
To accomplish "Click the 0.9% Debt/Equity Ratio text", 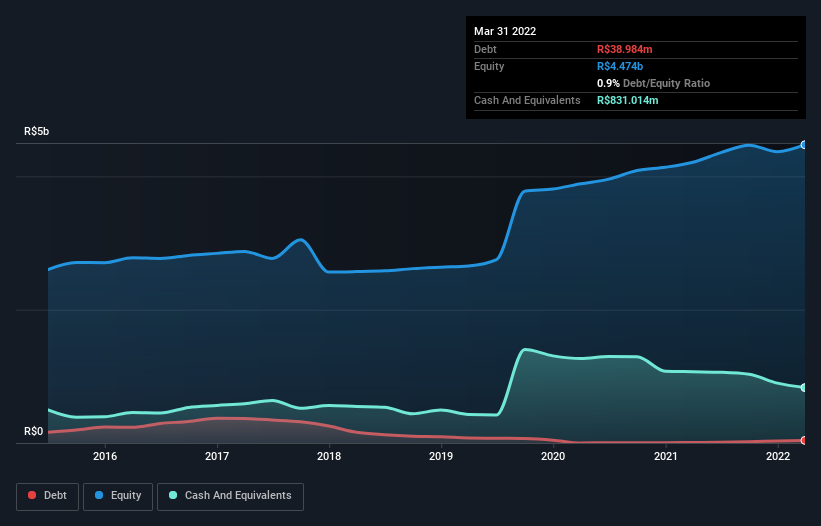I will [x=653, y=83].
